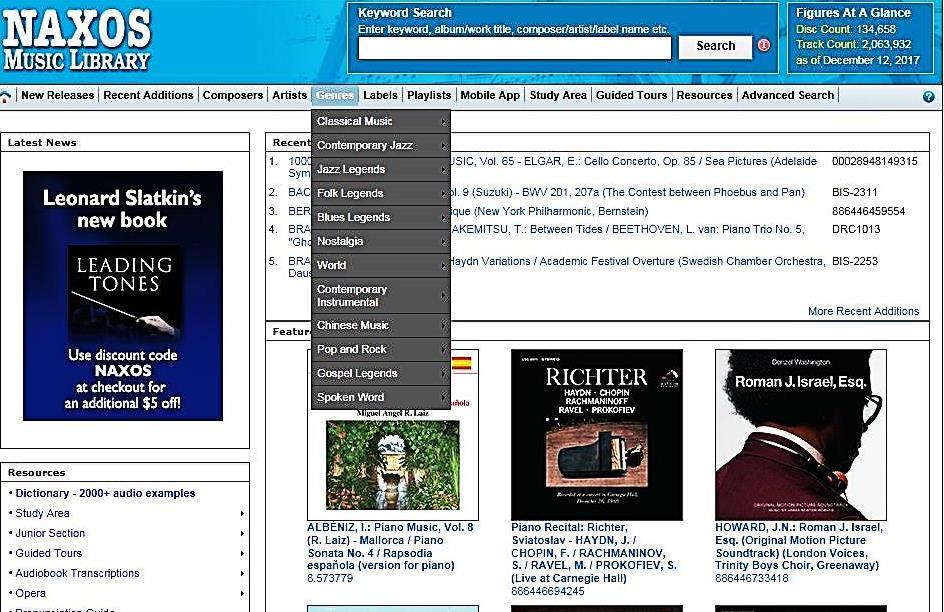
Task: Open the Roman J. Israel, Esq. album cover
Action: tap(801, 434)
